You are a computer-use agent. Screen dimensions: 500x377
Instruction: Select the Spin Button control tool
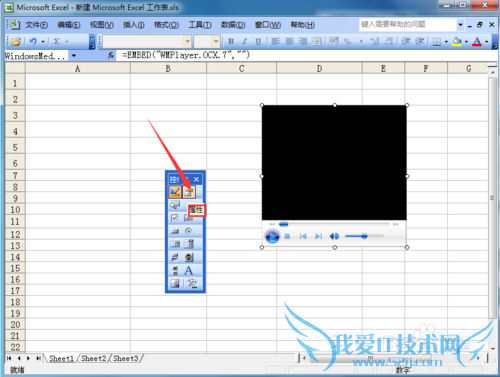pyautogui.click(x=189, y=257)
